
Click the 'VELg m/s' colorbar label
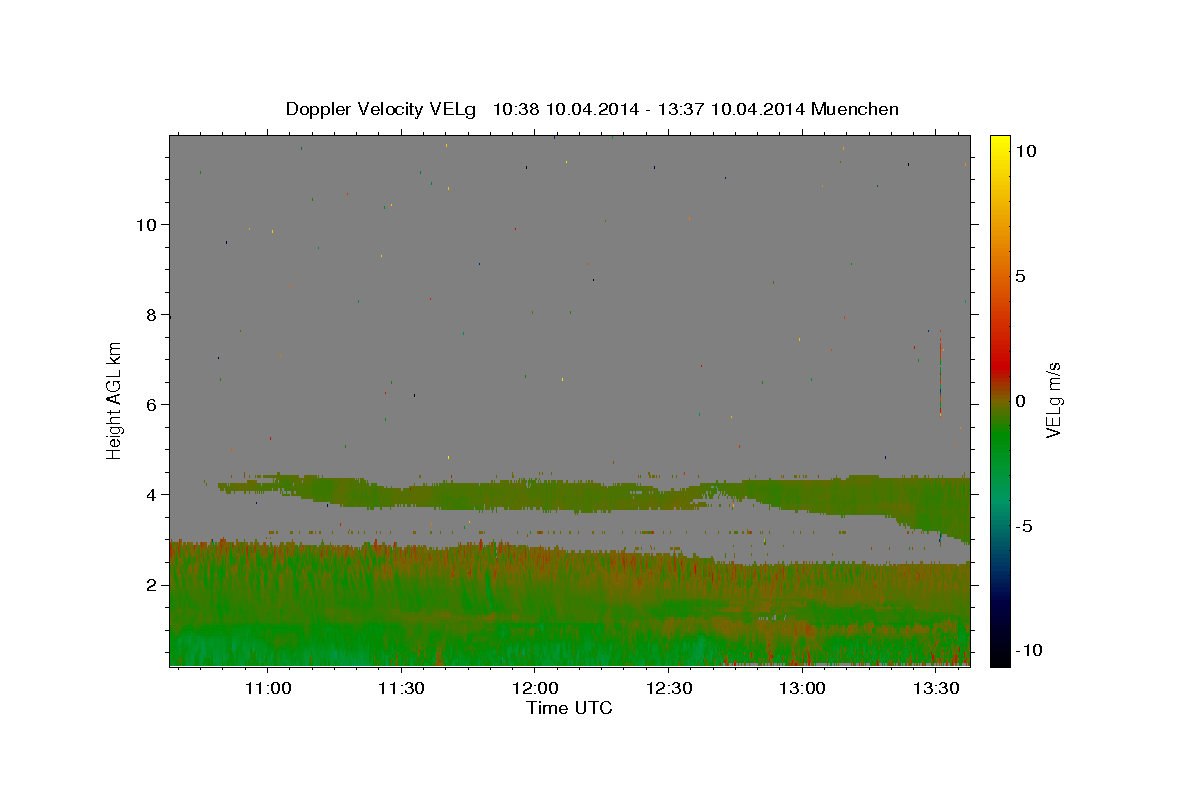pyautogui.click(x=1053, y=401)
